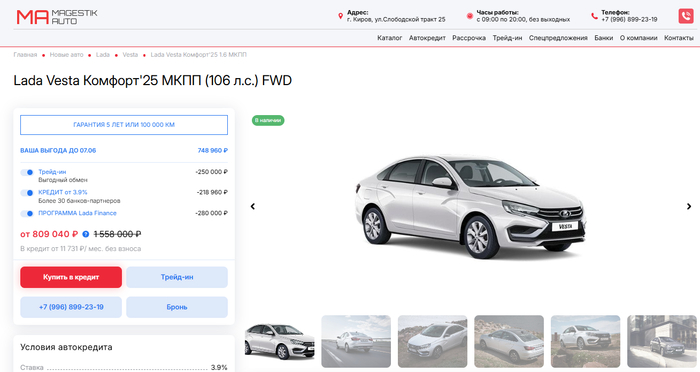Click the Купить в кредит button
The width and height of the screenshot is (700, 372).
[x=71, y=277]
